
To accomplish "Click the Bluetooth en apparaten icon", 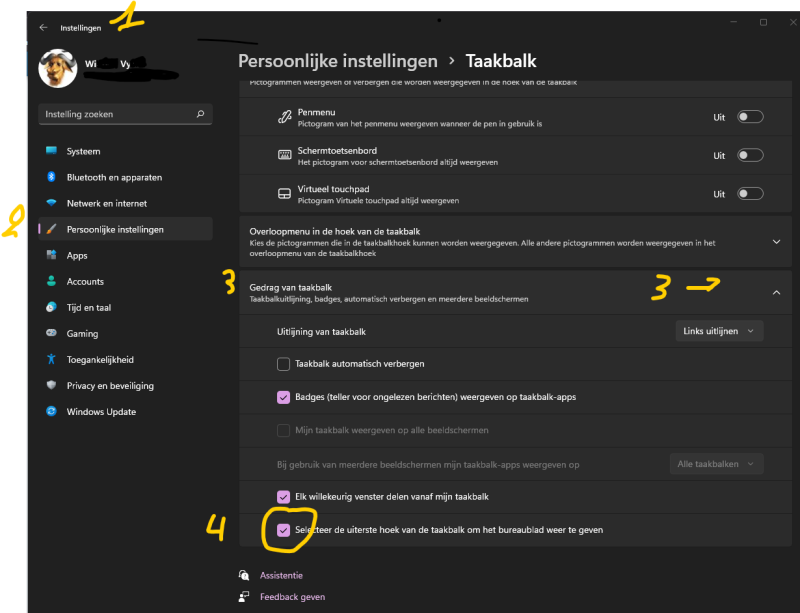I will click(52, 178).
